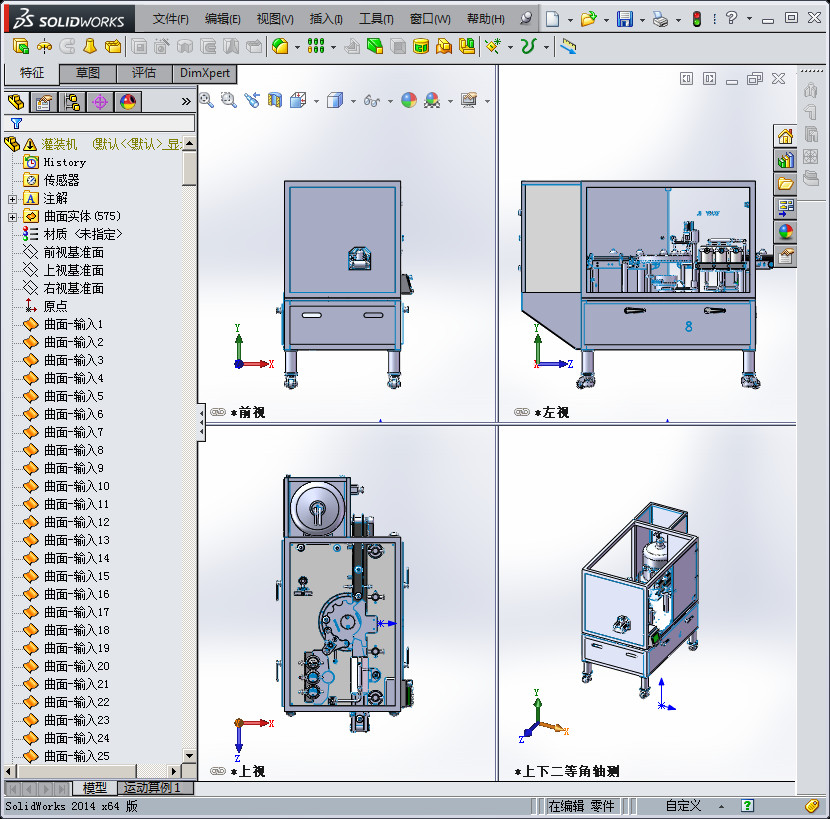
Task: Switch to the DimXpert tab
Action: pos(204,73)
